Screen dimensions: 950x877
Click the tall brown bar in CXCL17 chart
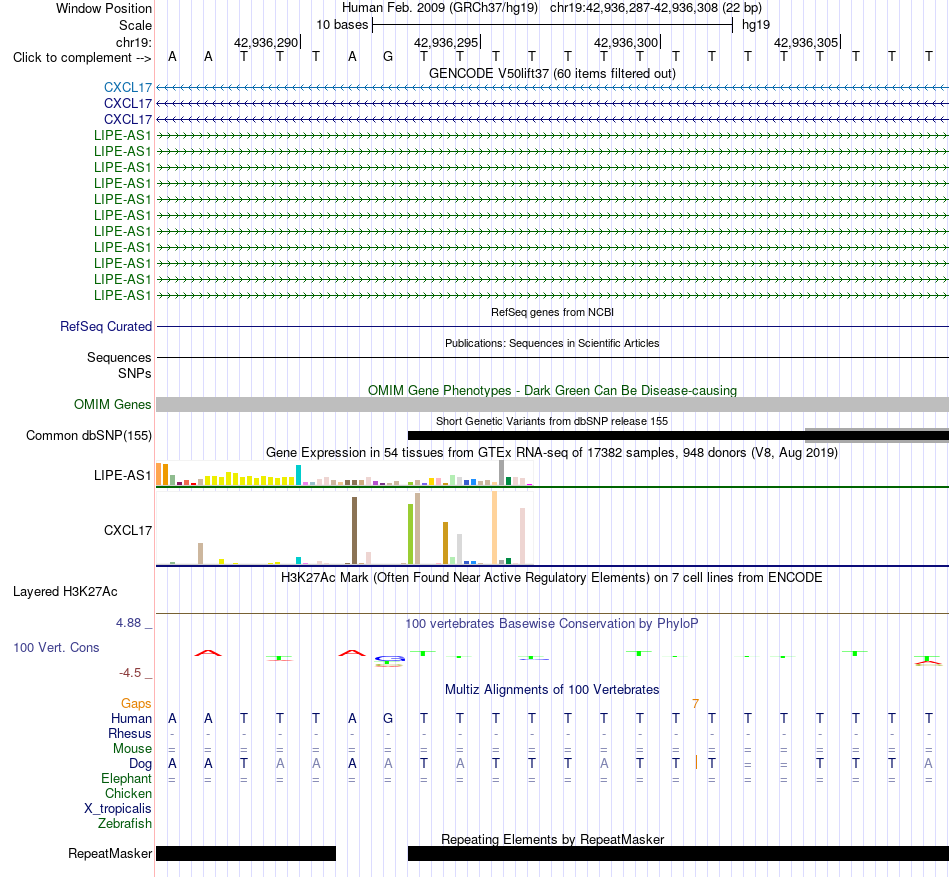point(354,531)
